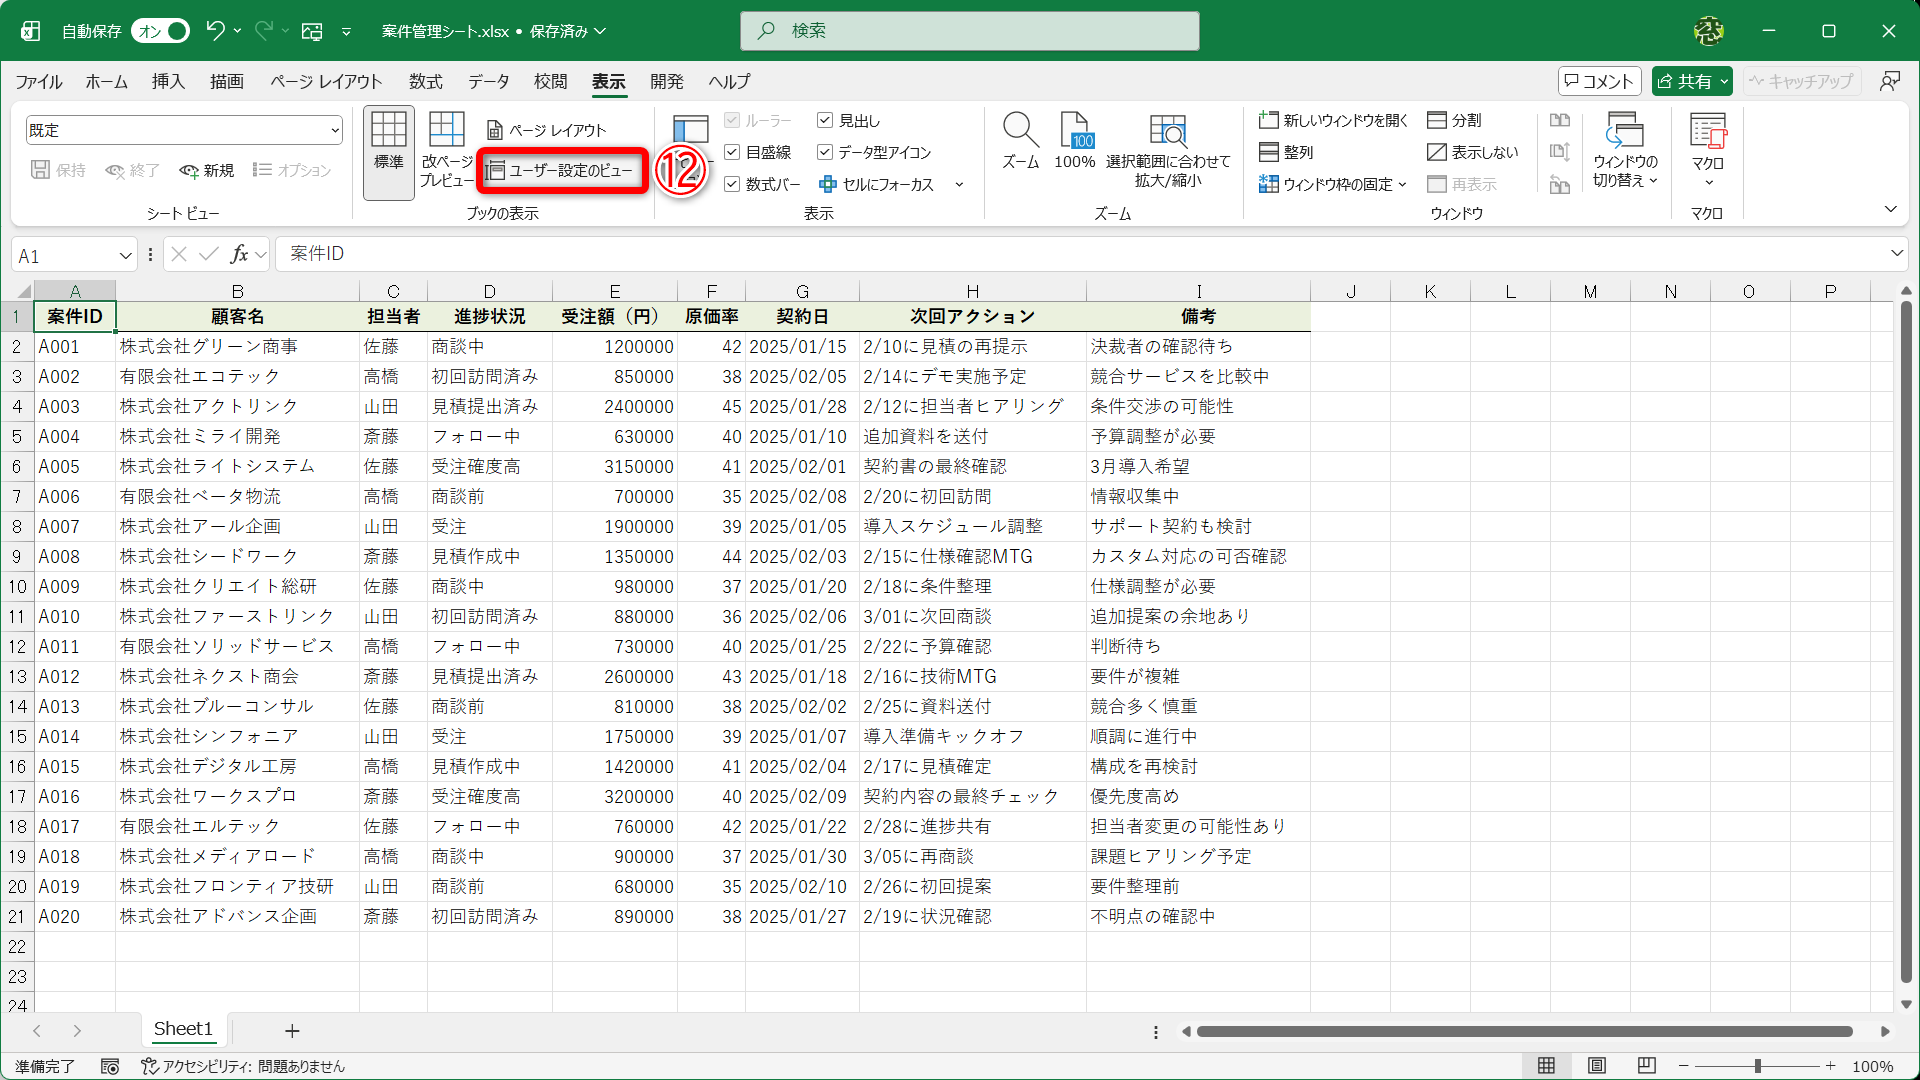Click the zoom slider in status bar
Image resolution: width=1920 pixels, height=1080 pixels.
[x=1757, y=1066]
